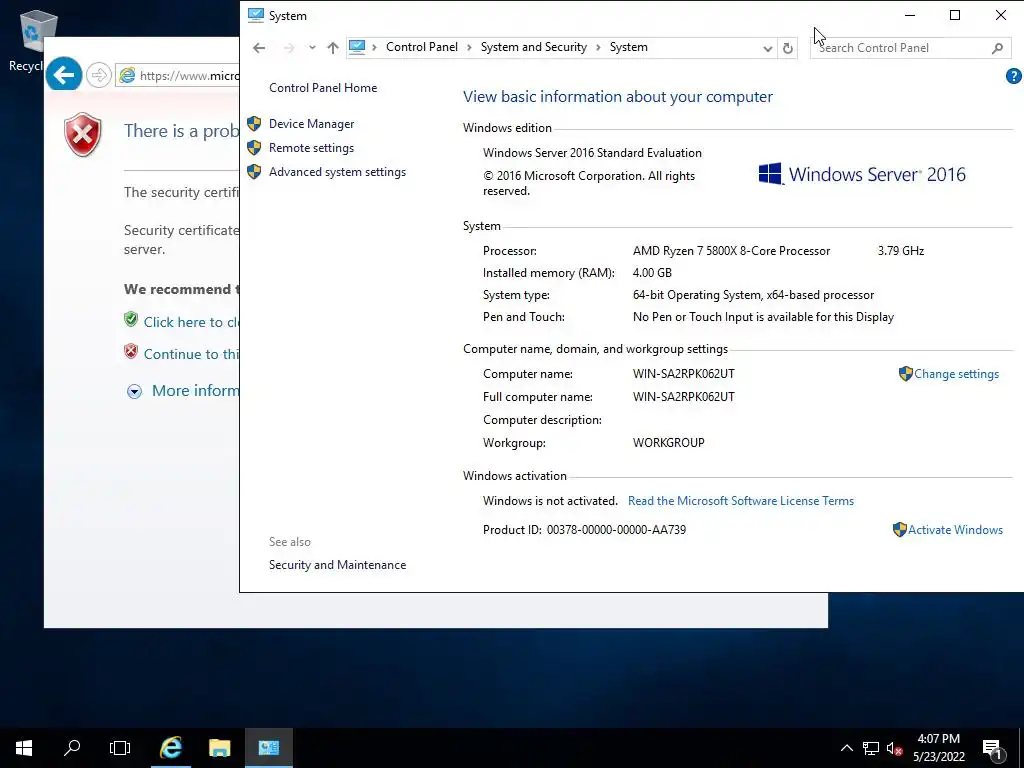Click the search magnifier in Control Panel
Image resolution: width=1024 pixels, height=768 pixels.
[x=997, y=48]
